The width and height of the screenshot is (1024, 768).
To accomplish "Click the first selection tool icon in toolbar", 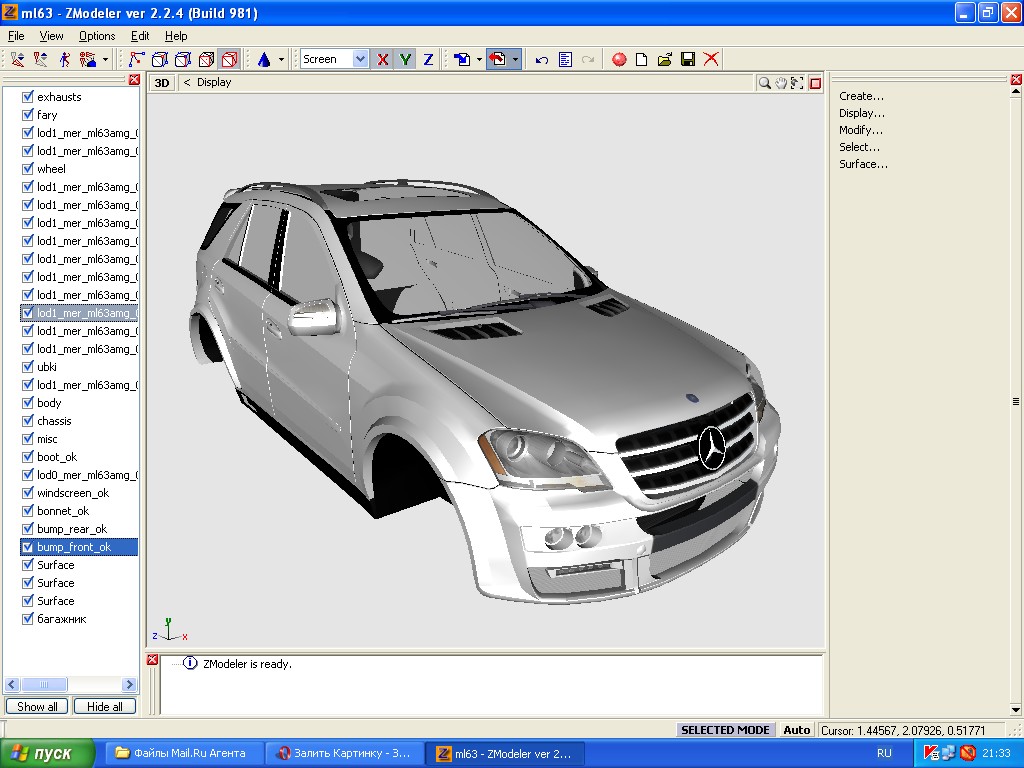I will pyautogui.click(x=17, y=59).
